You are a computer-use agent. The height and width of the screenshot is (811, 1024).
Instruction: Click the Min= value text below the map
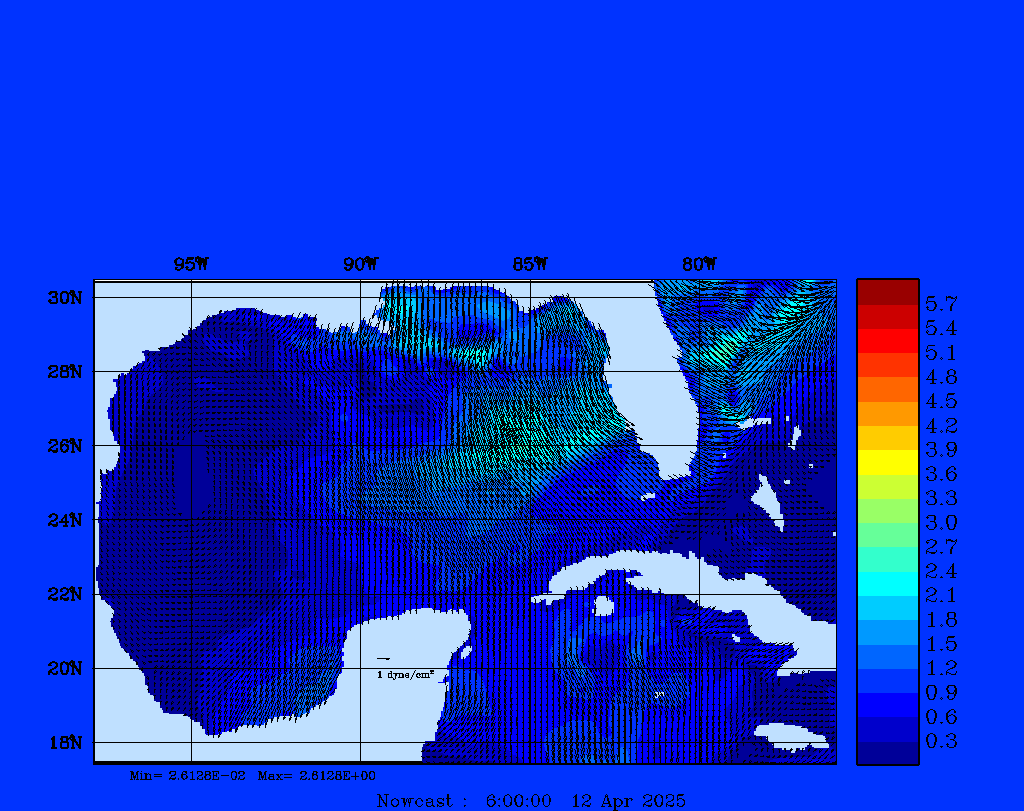tap(187, 776)
